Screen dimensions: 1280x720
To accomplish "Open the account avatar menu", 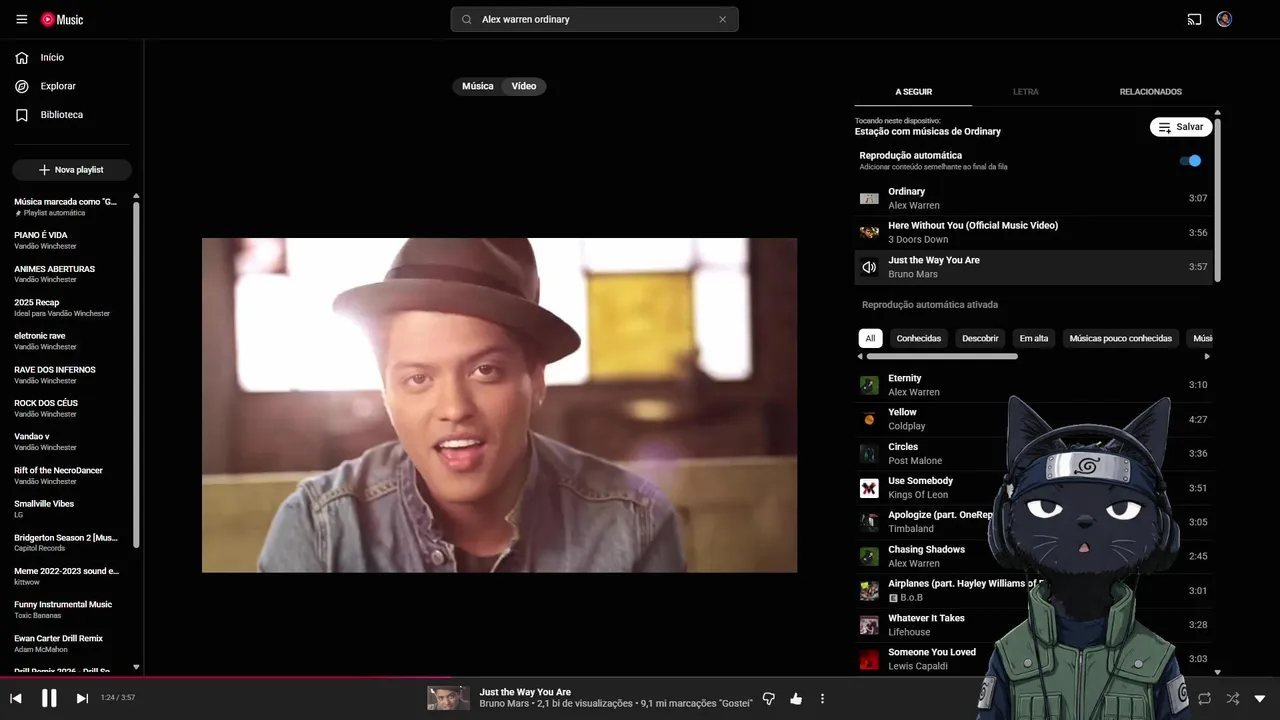I will [1224, 19].
